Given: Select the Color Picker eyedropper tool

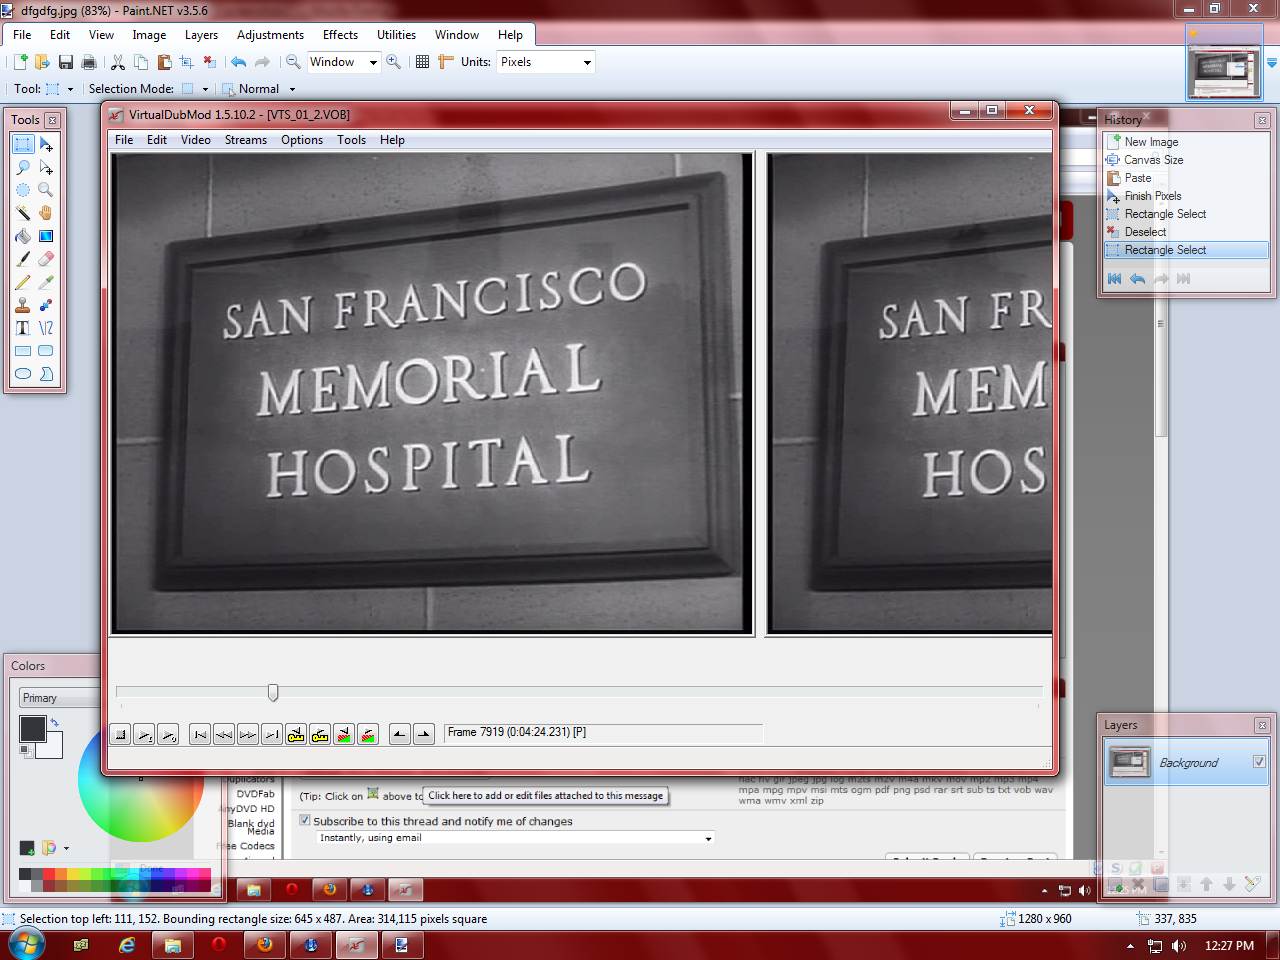Looking at the screenshot, I should [x=46, y=282].
